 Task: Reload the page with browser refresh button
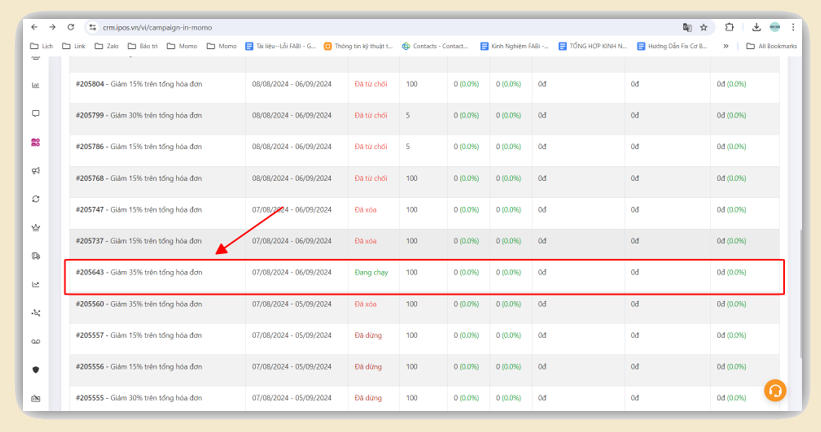click(x=70, y=27)
